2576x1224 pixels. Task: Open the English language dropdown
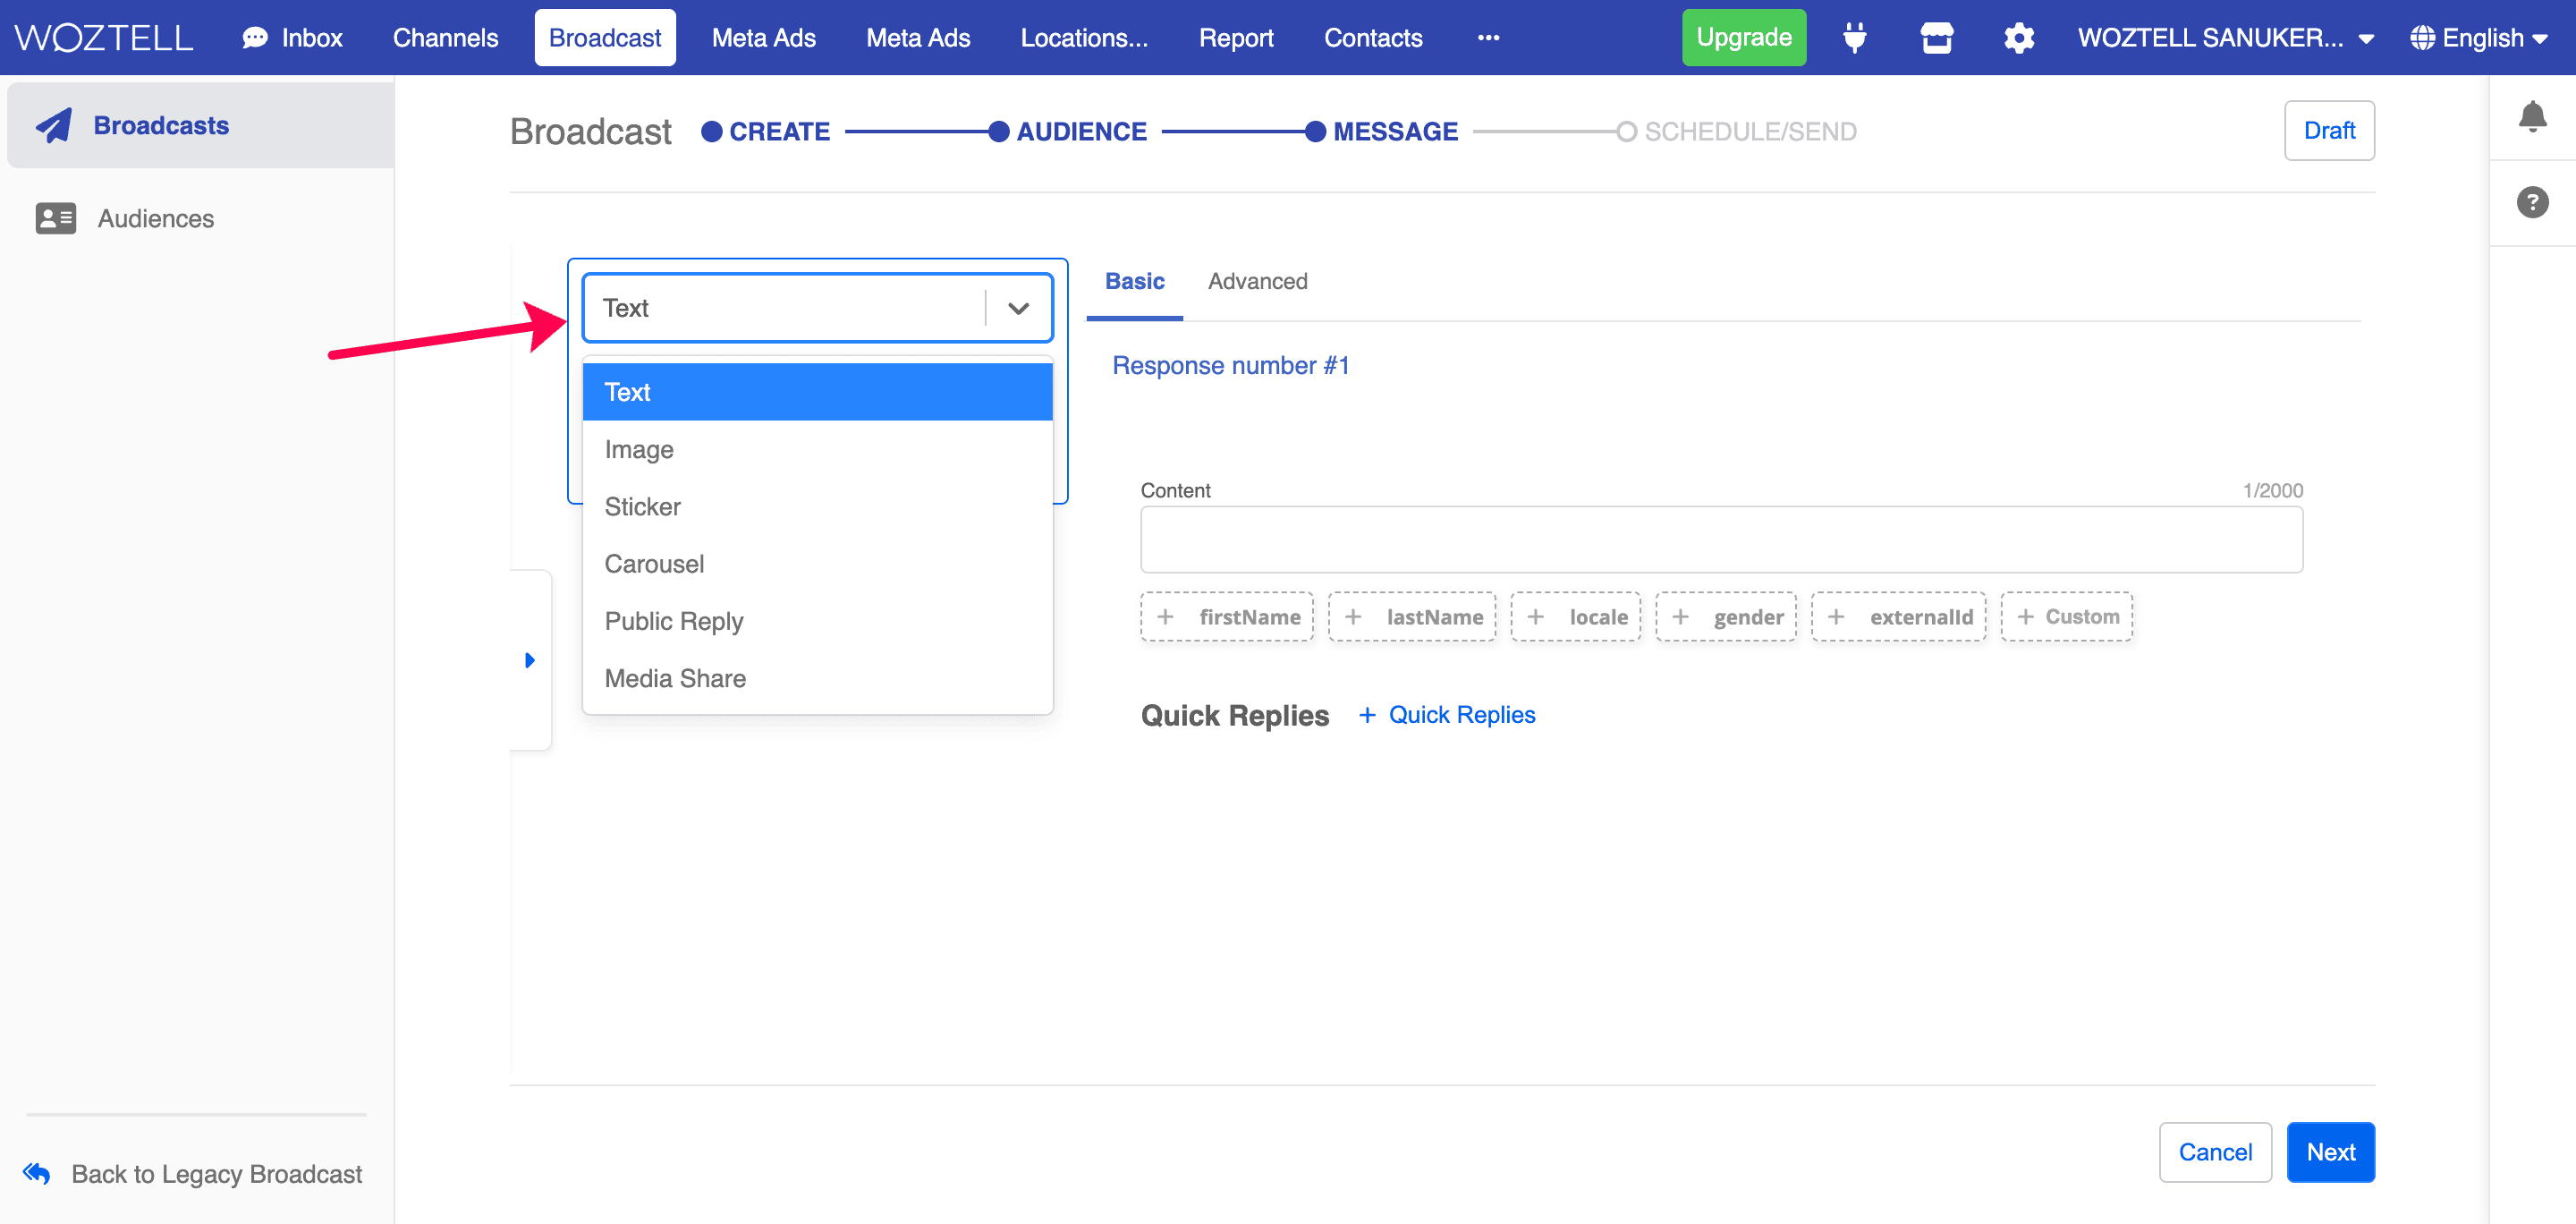[x=2479, y=38]
